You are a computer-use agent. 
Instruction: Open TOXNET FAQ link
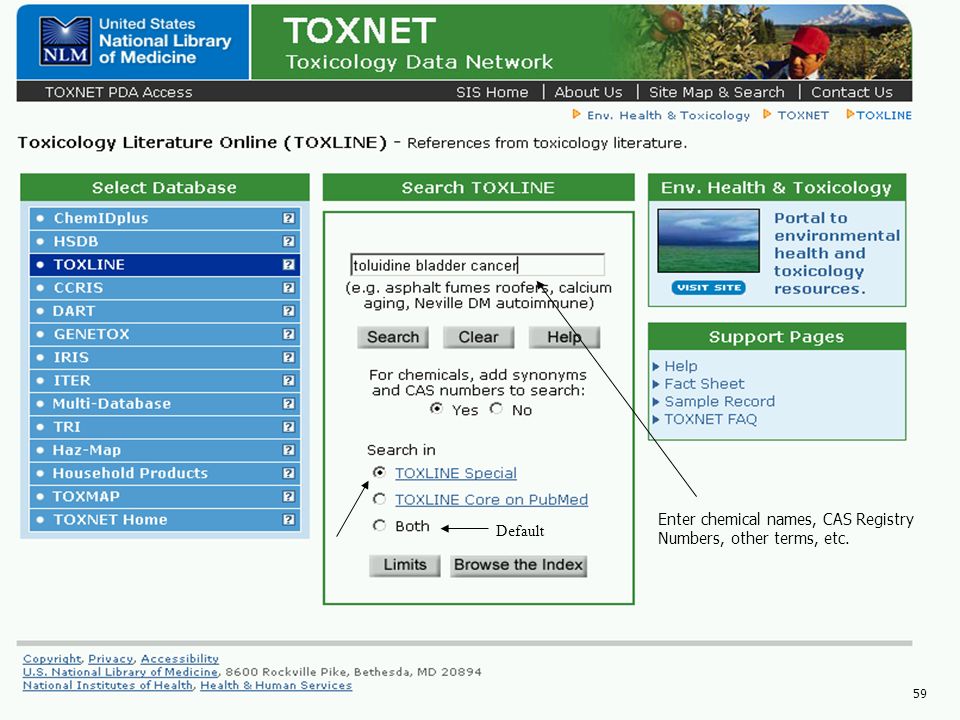710,419
